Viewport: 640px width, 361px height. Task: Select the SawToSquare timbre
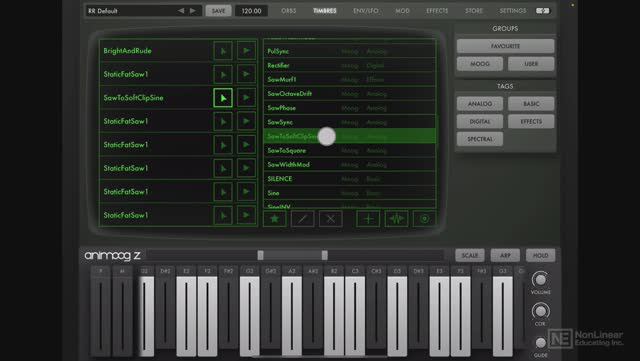[350, 150]
